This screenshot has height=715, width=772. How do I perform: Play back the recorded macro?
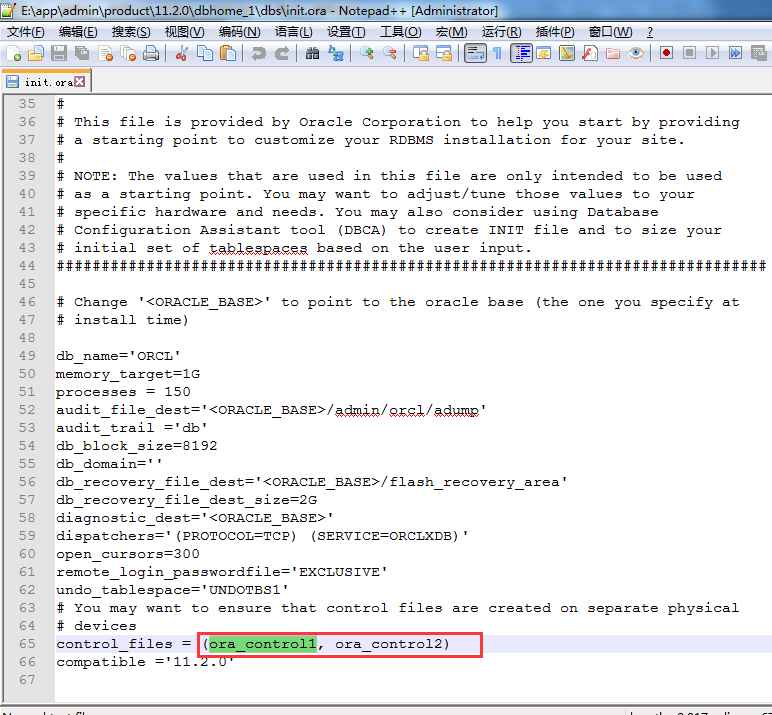point(712,53)
